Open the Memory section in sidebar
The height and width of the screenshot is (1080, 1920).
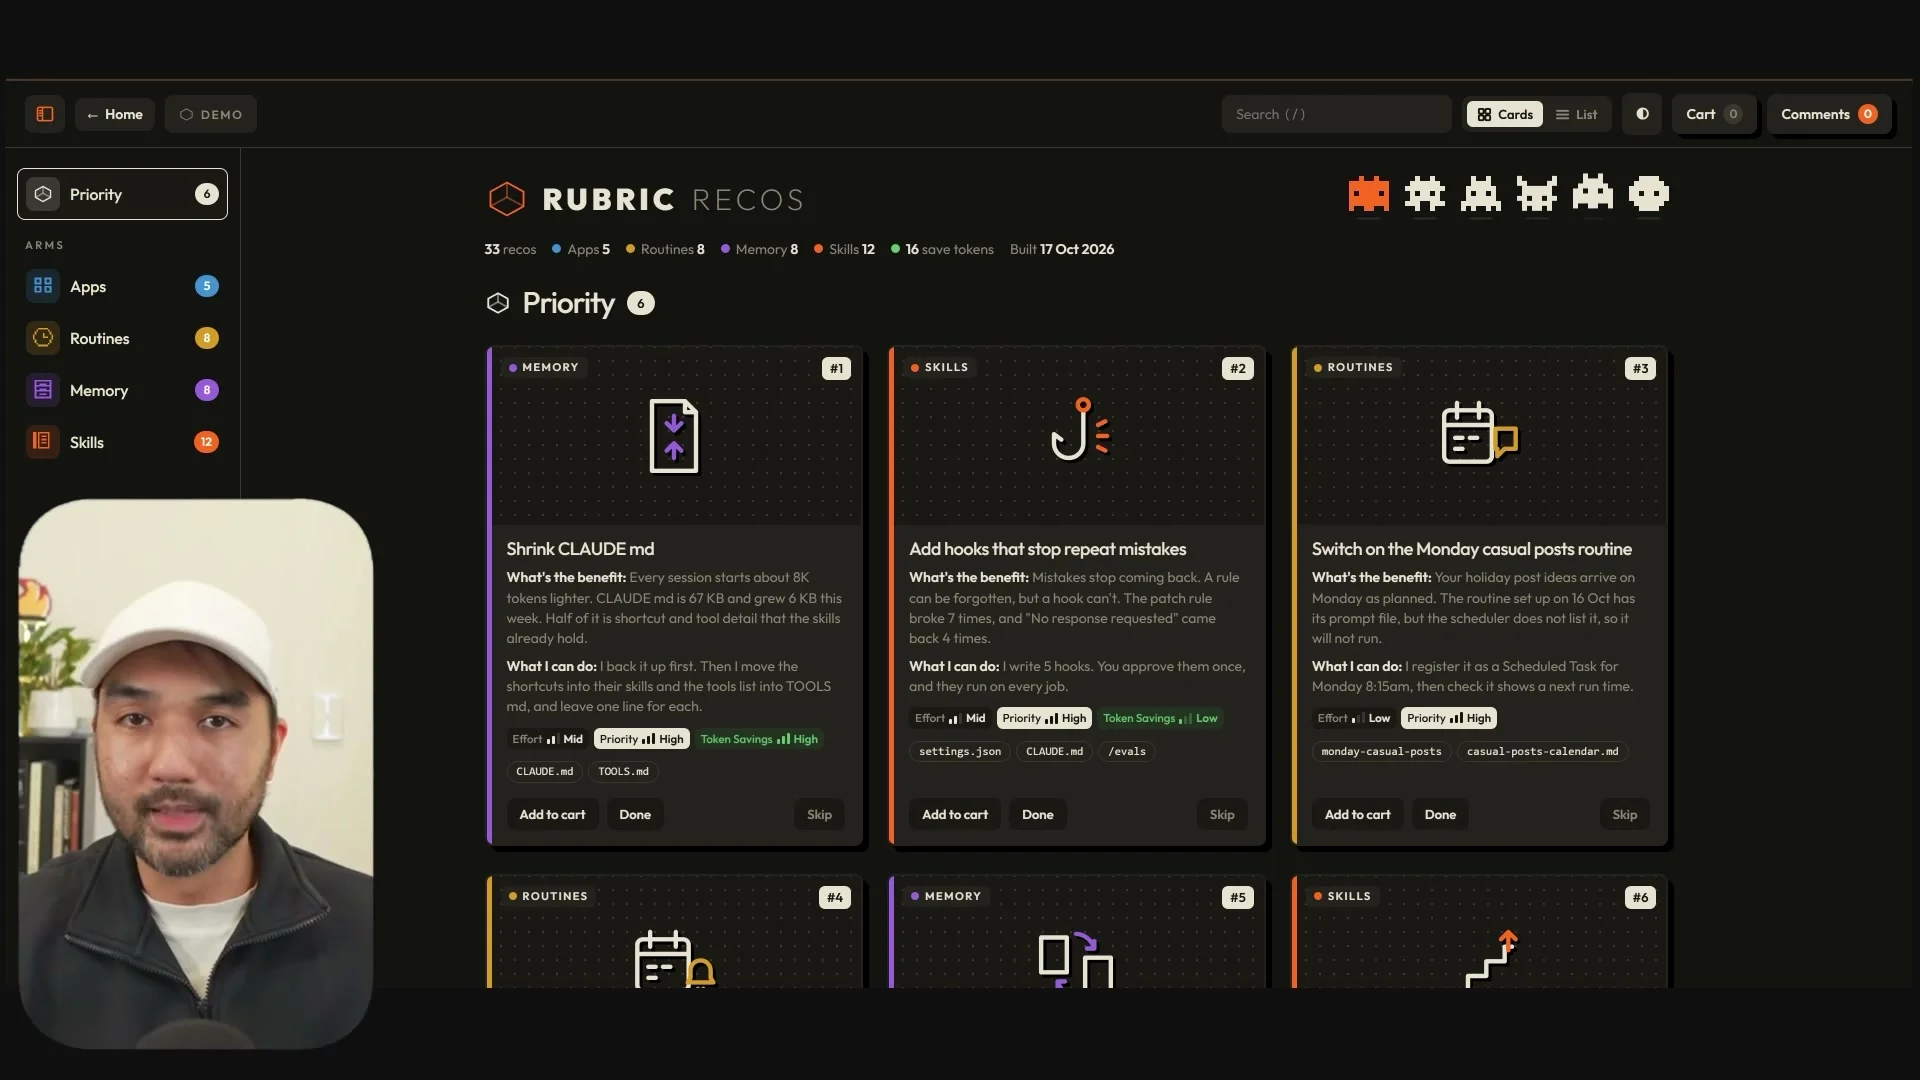[x=122, y=390]
